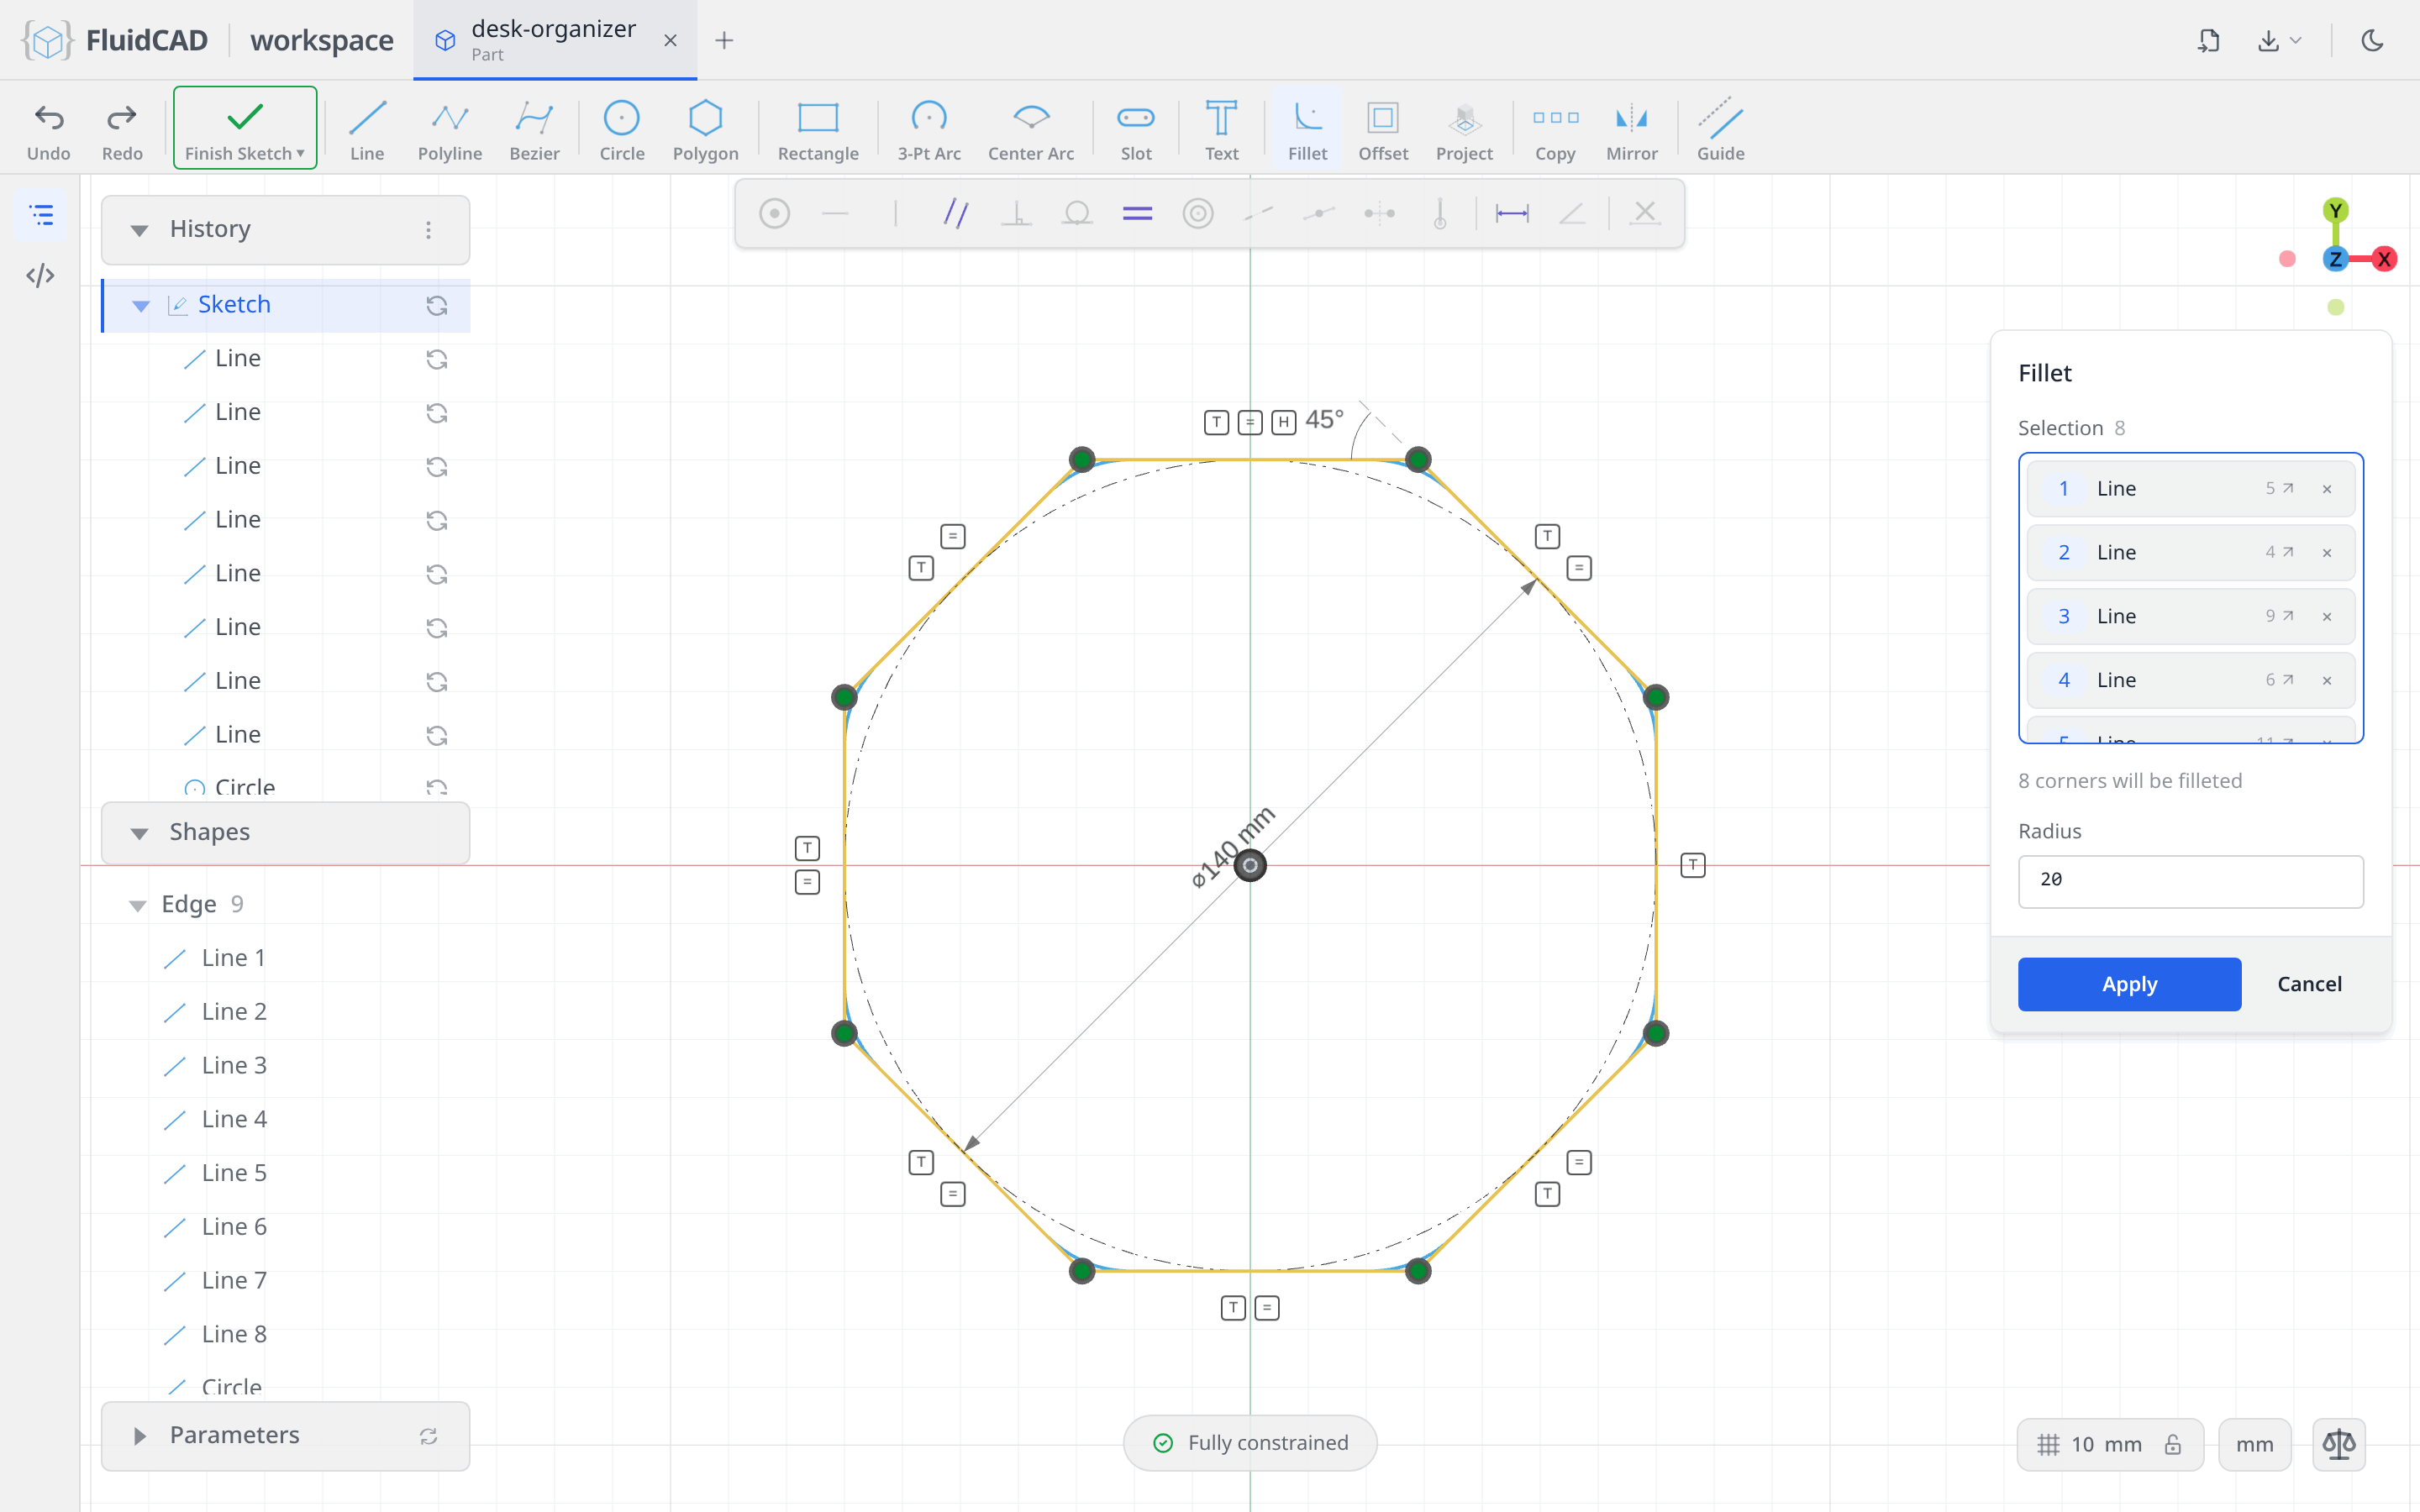Apply the parallel constraint
Viewport: 2420px width, 1512px height.
point(956,213)
